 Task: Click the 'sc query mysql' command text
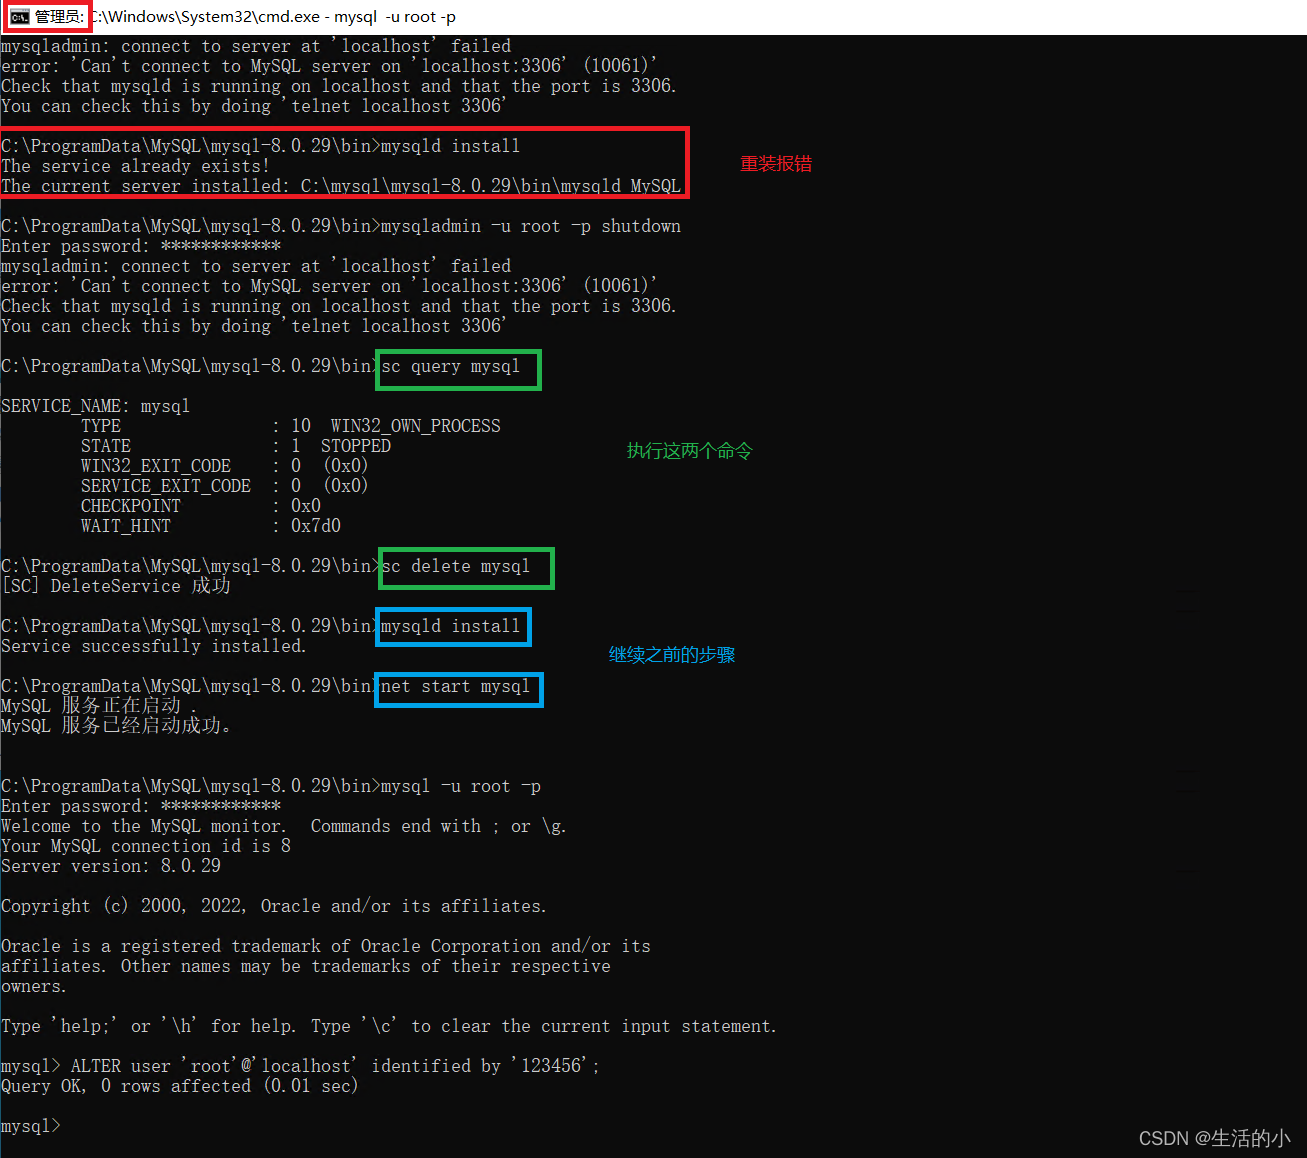click(x=450, y=366)
